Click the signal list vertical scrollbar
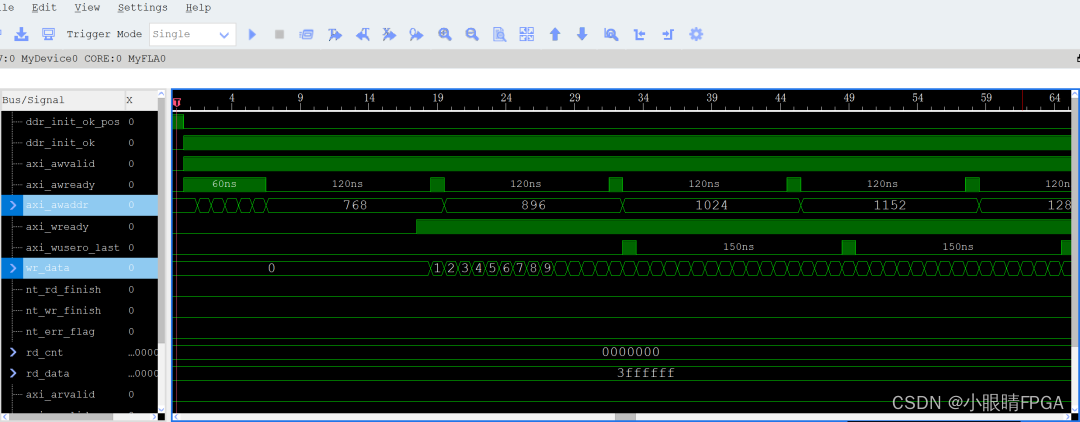This screenshot has height=422, width=1080. (162, 220)
